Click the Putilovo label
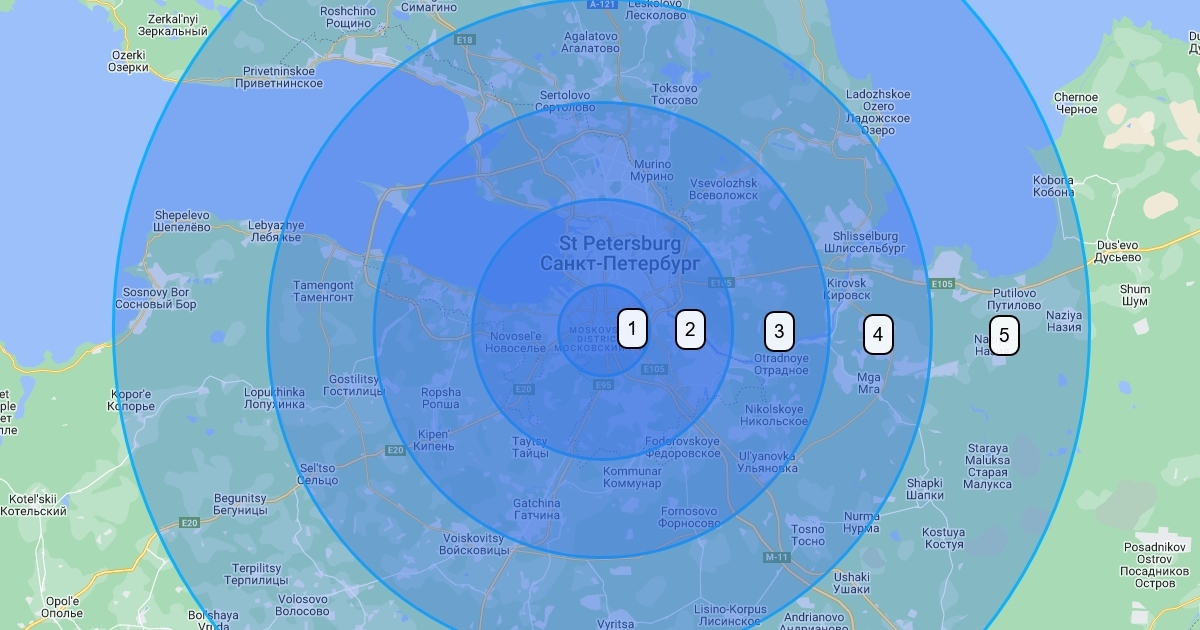Screen dimensions: 1200x630 pyautogui.click(x=1014, y=299)
